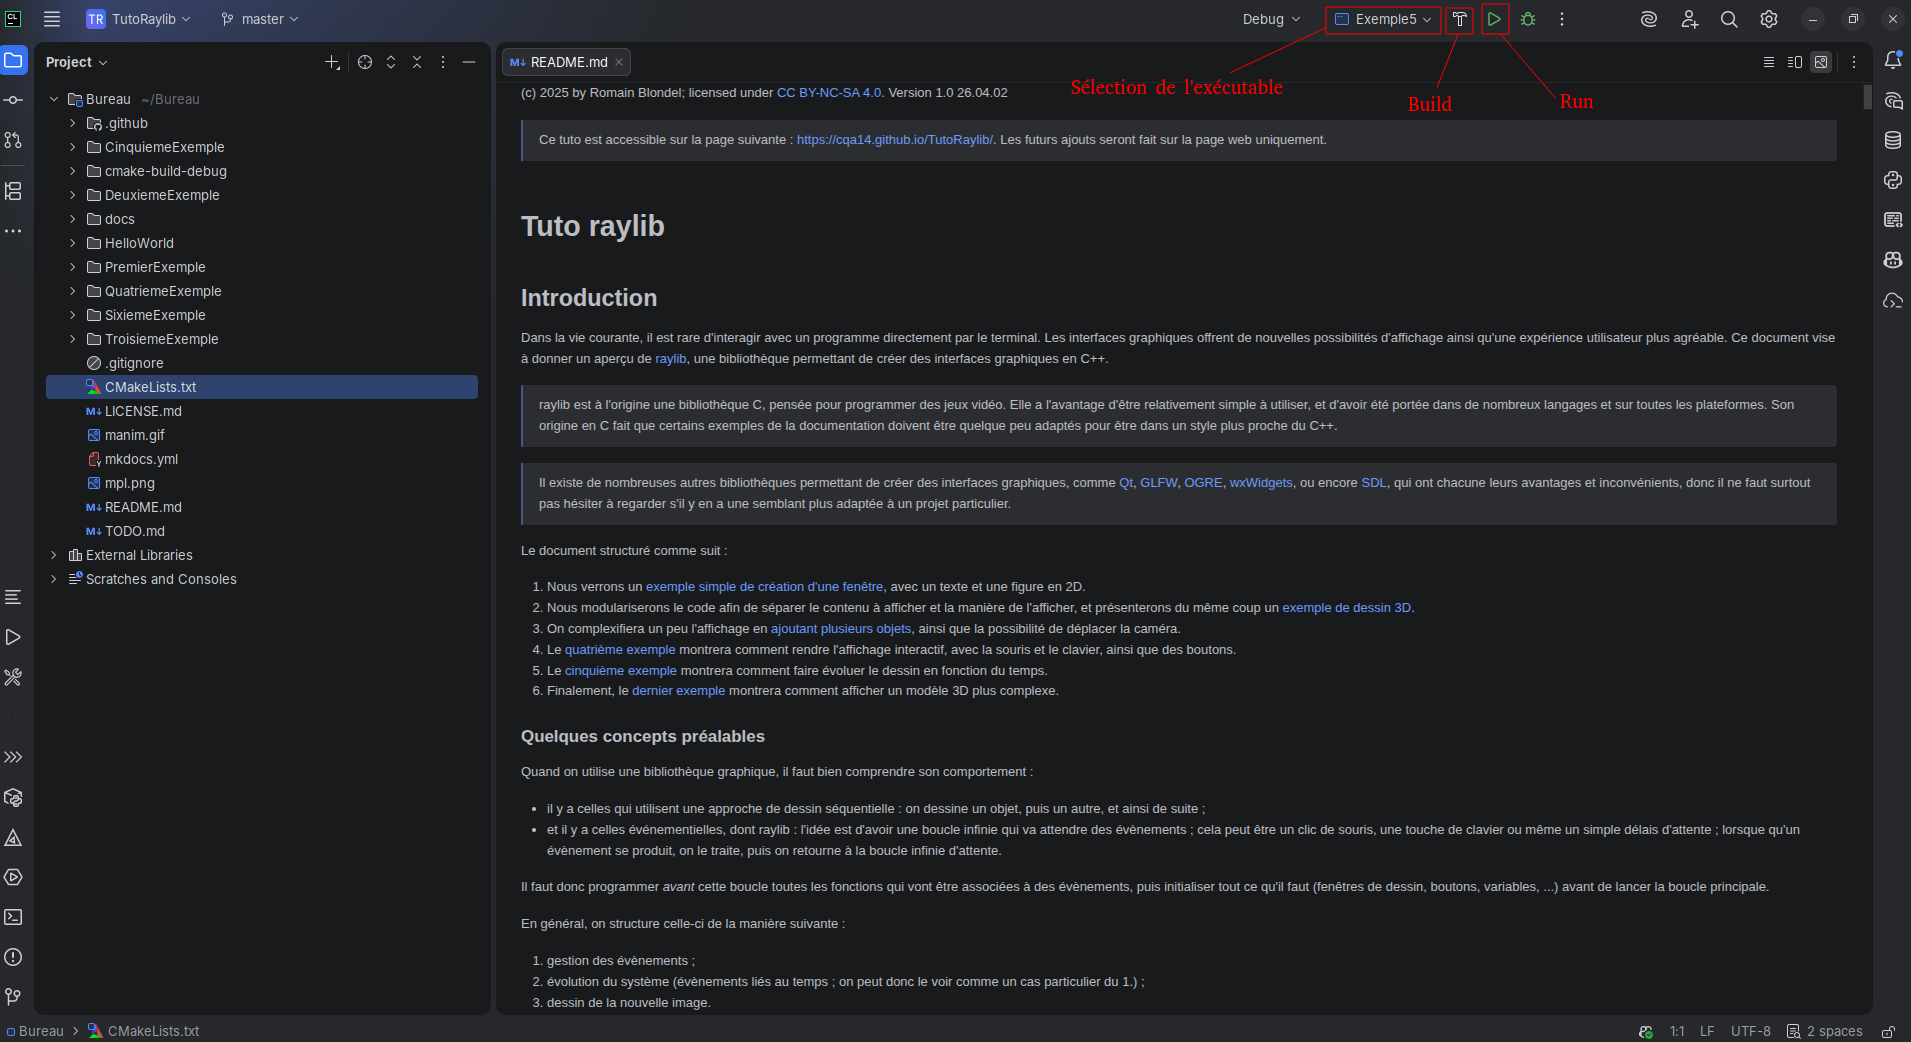Open the master branch dropdown
This screenshot has height=1042, width=1911.
(260, 19)
